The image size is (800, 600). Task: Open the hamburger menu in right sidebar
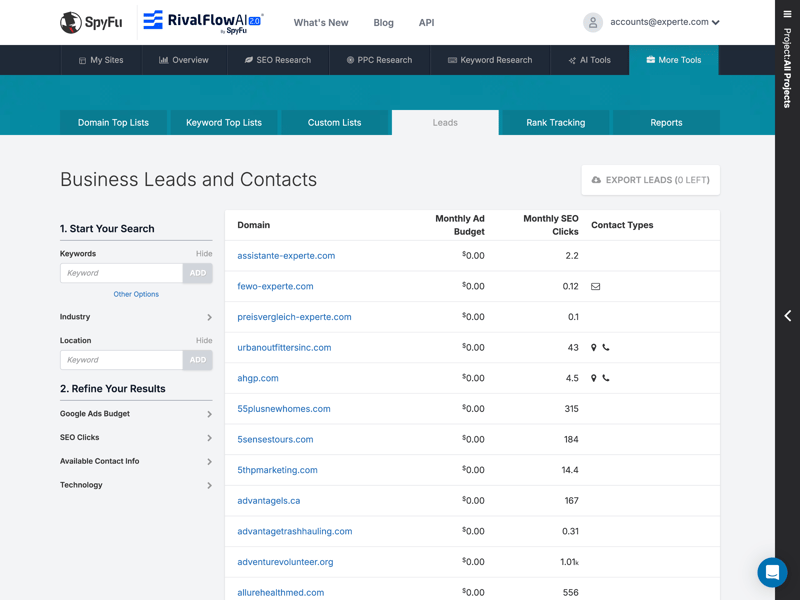pyautogui.click(x=787, y=14)
